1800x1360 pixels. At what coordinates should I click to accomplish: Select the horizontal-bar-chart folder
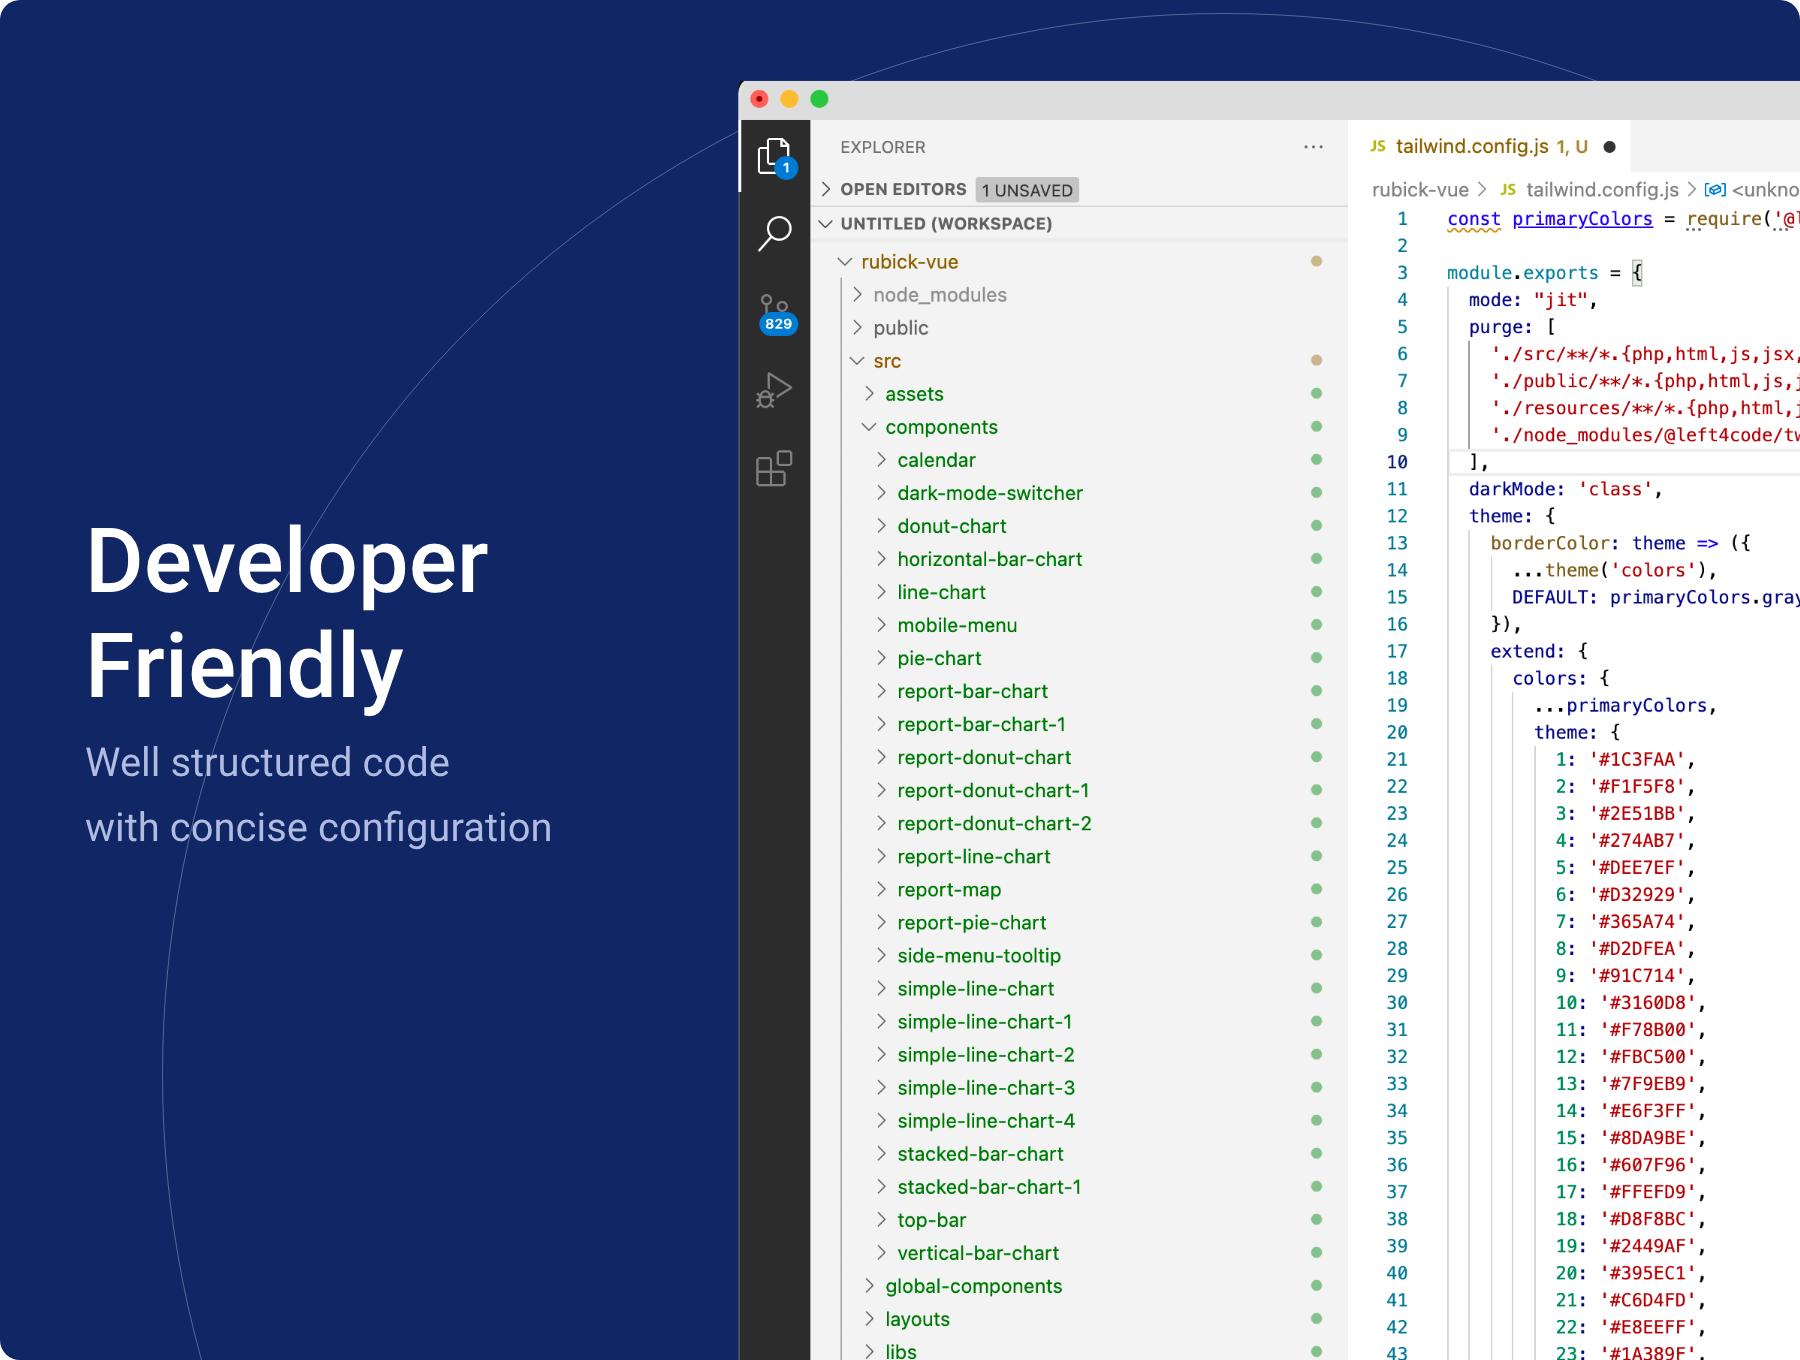coord(1079,559)
